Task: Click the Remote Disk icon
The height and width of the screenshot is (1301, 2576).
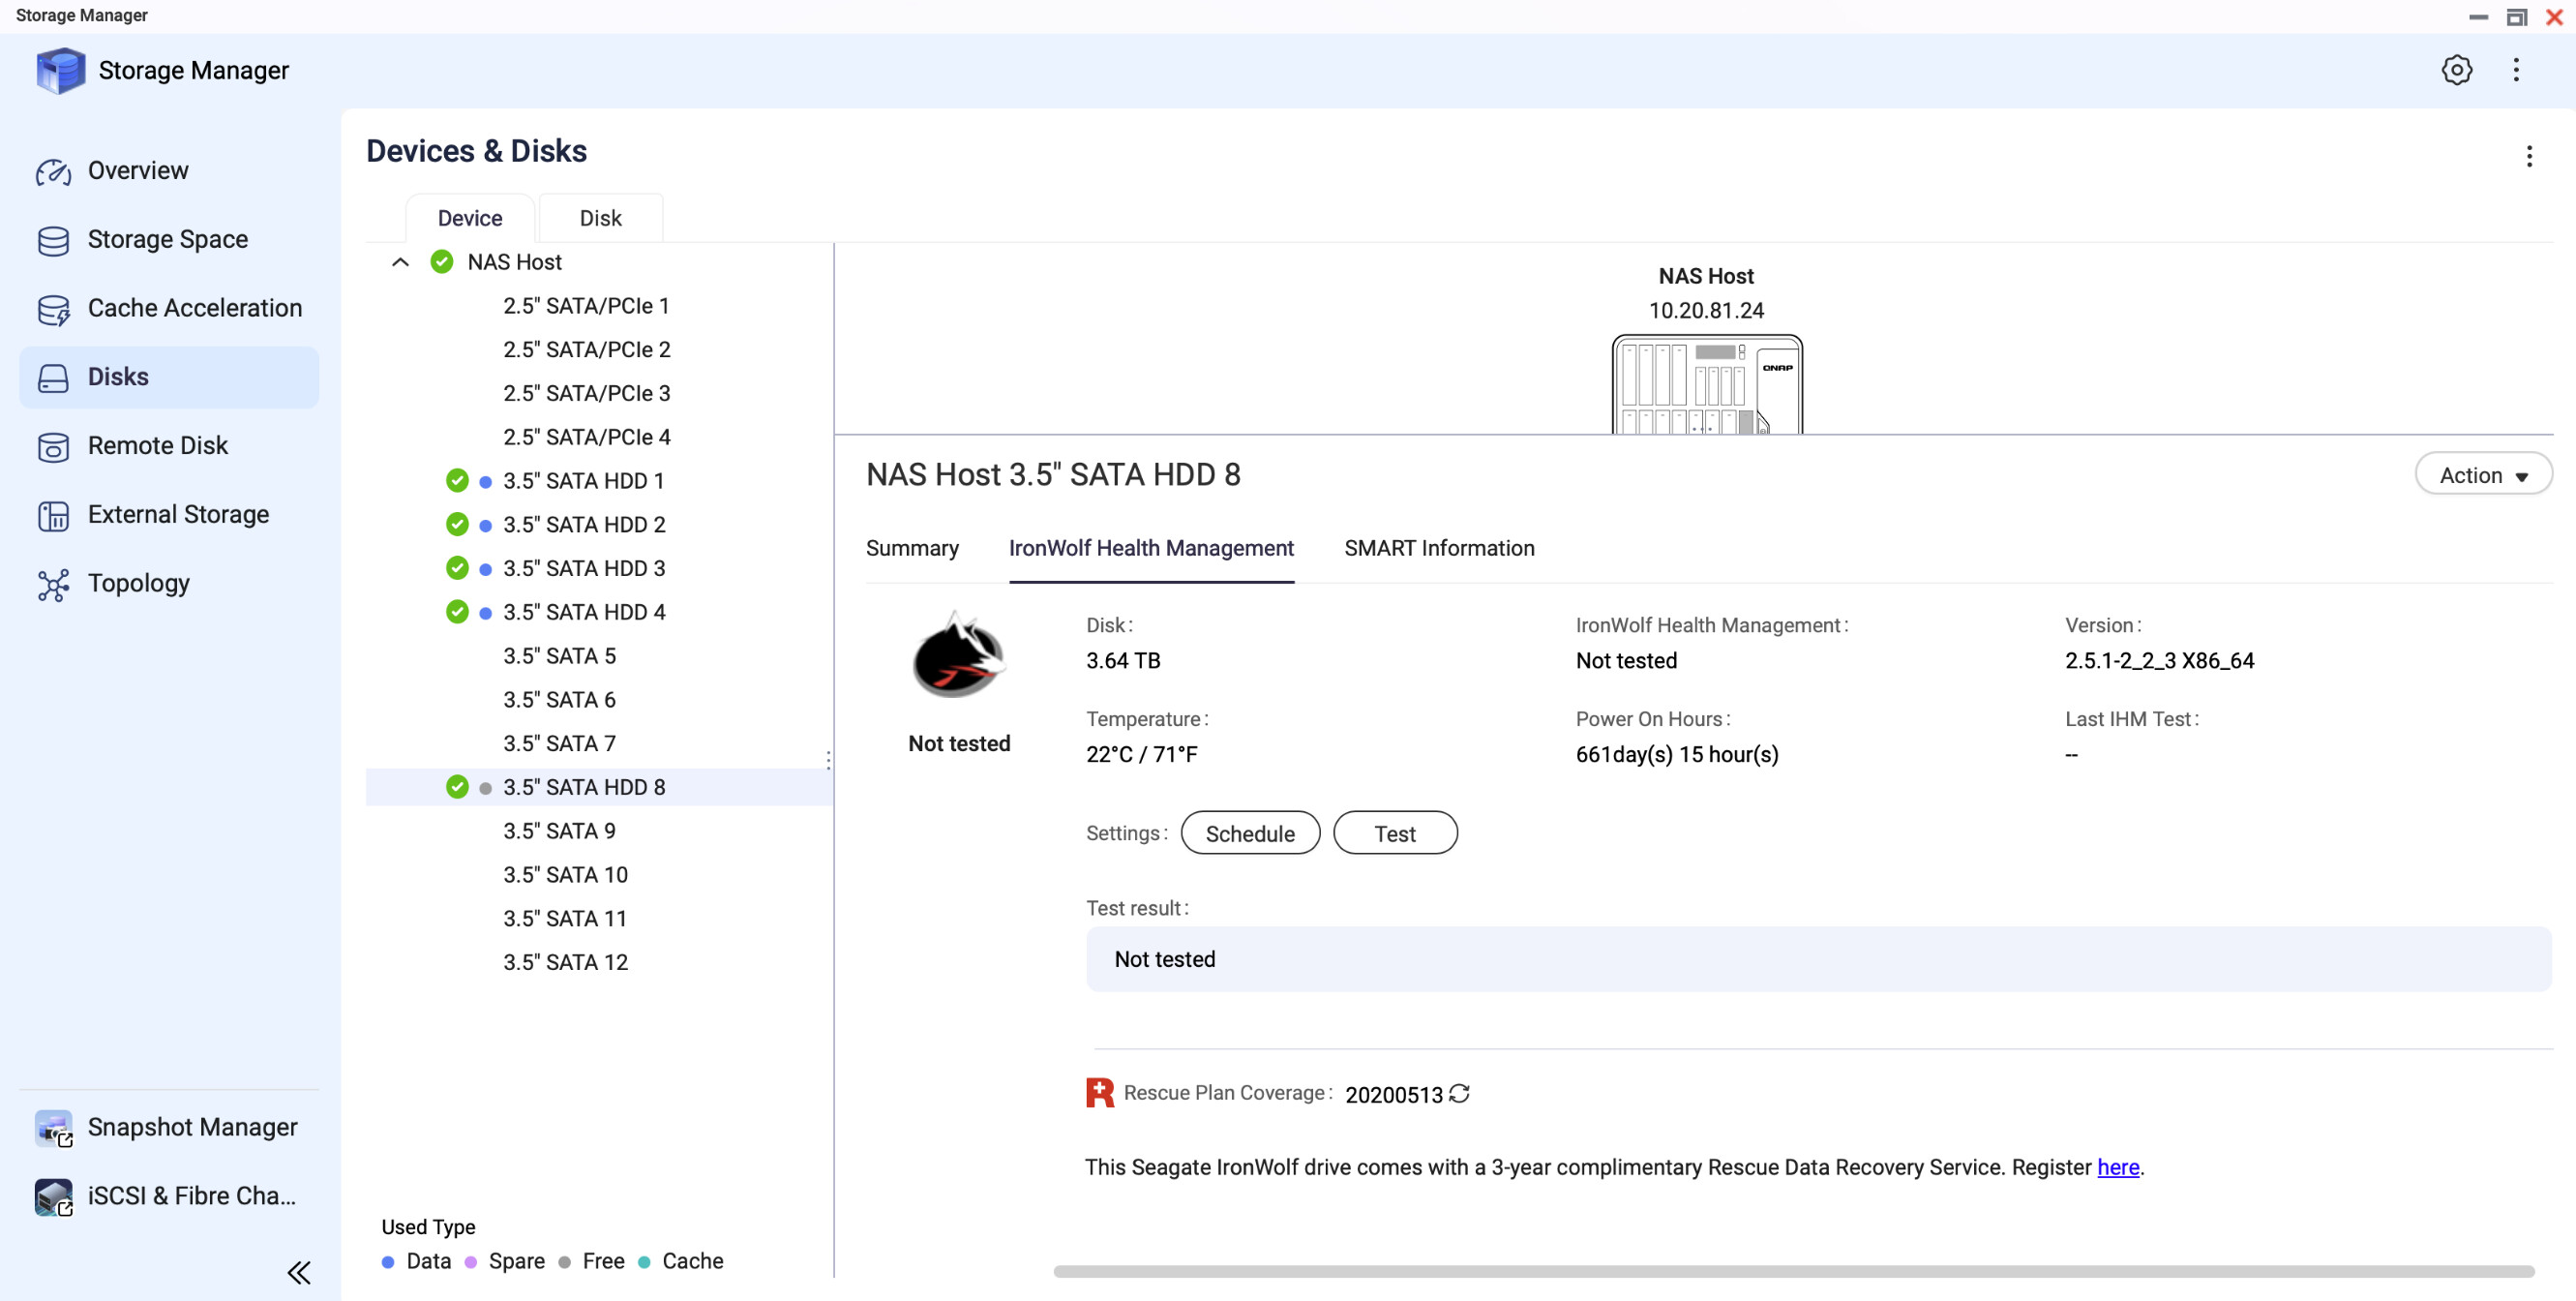Action: click(53, 446)
